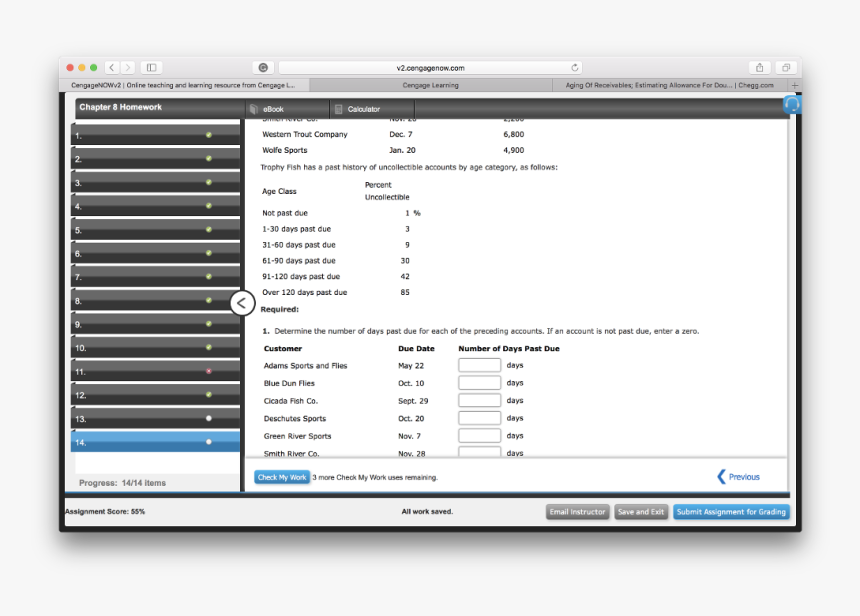The height and width of the screenshot is (616, 860).
Task: Select question 11 in the homework list
Action: coord(155,371)
